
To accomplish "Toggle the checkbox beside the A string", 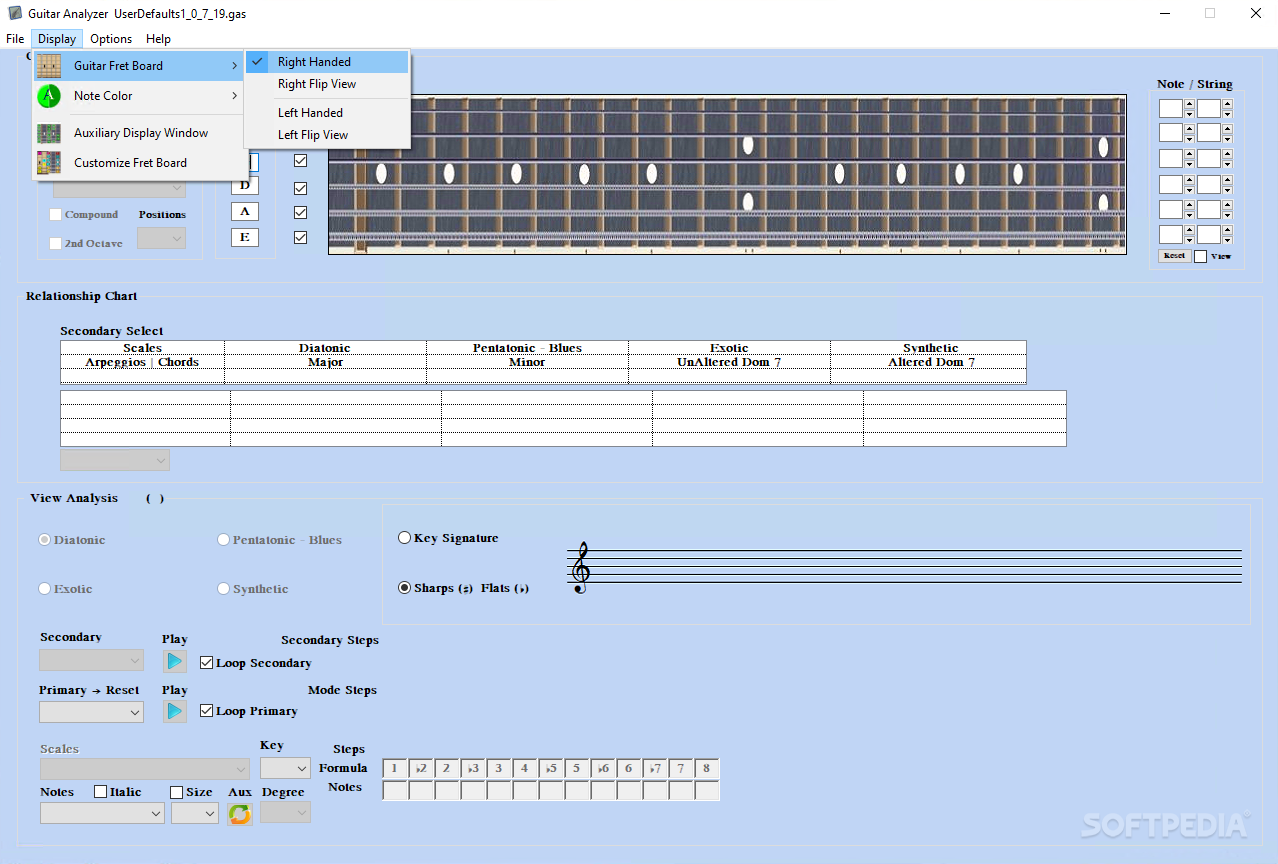I will coord(300,212).
